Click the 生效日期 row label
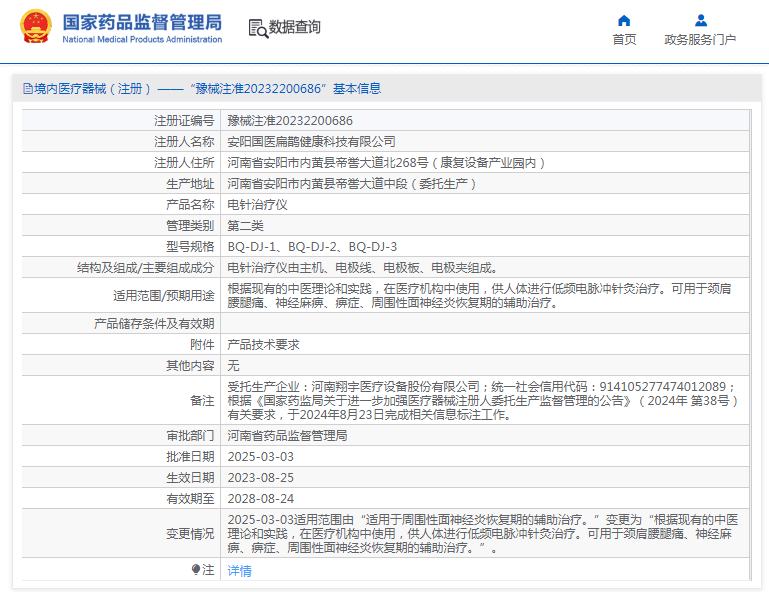769x592 pixels. click(x=190, y=478)
